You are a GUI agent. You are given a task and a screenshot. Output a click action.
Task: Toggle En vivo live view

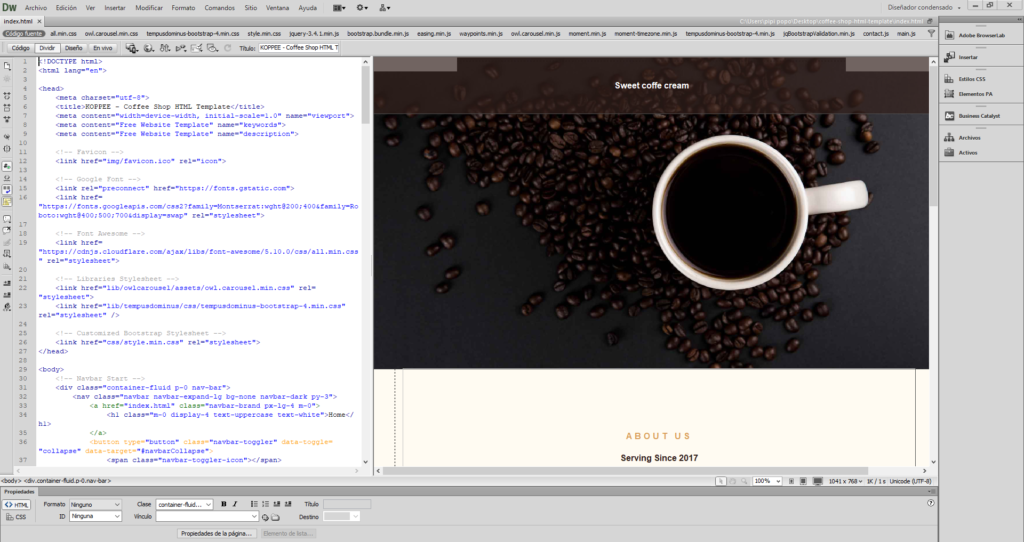[103, 47]
